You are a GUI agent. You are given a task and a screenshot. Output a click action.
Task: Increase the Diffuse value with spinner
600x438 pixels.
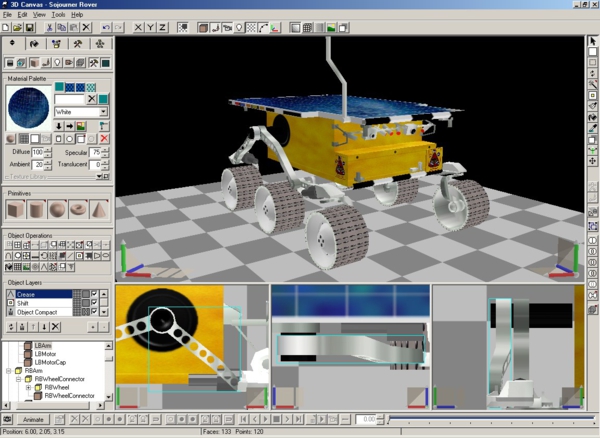[x=50, y=148]
